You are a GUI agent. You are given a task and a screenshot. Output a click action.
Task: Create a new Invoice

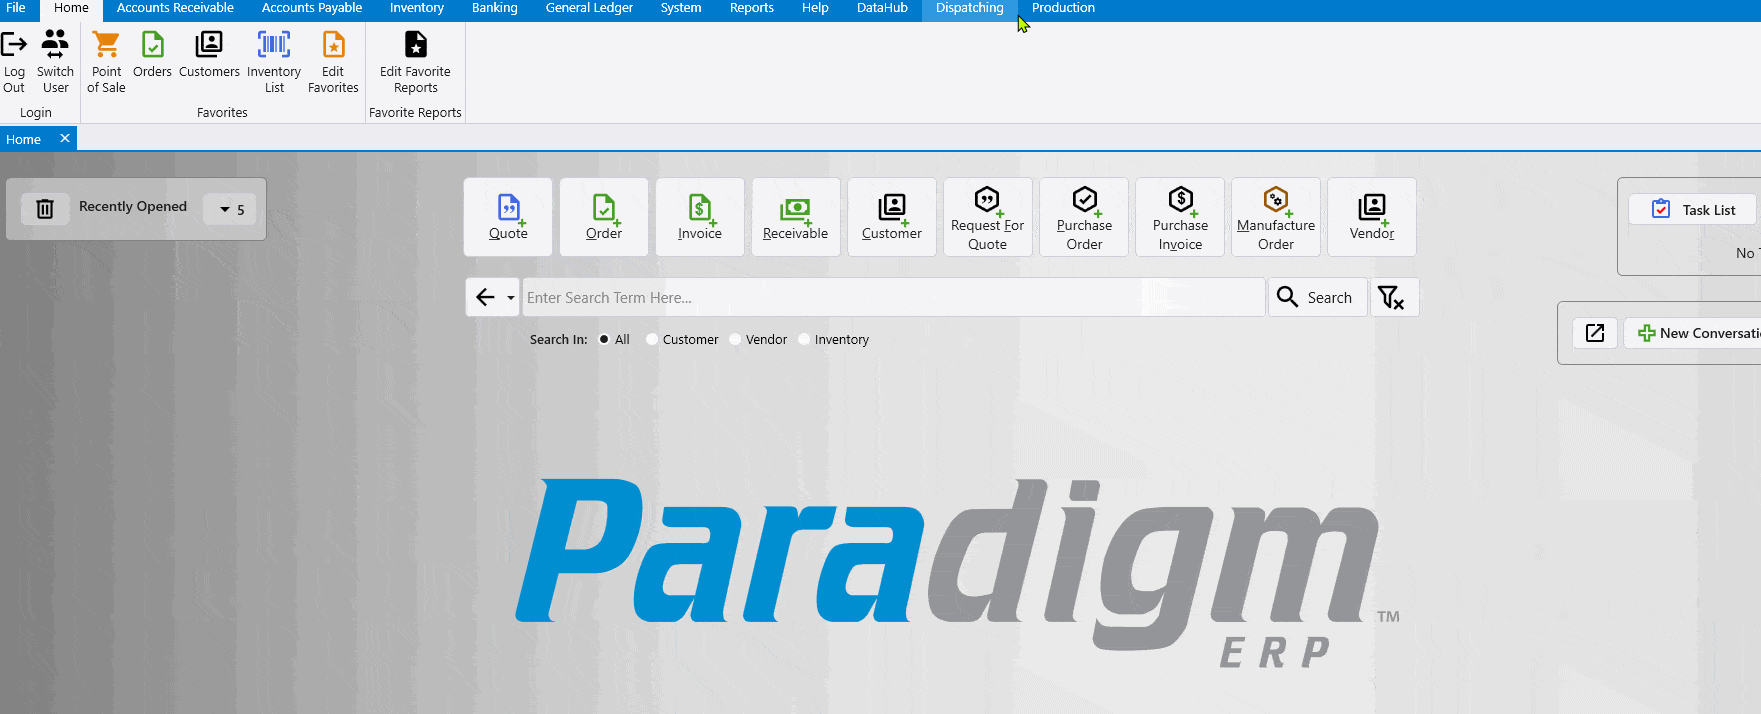700,217
